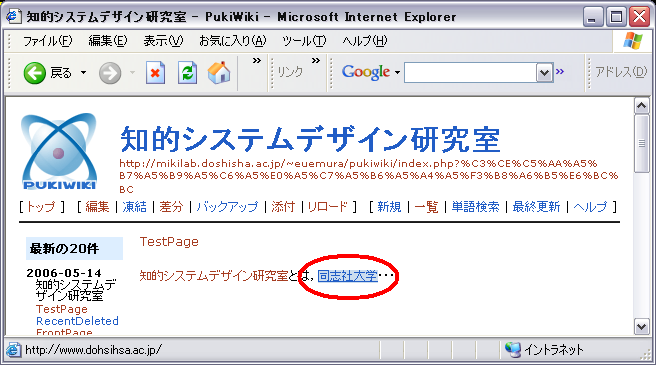Screen dimensions: 656x366
Task: Open the ファイル(F) menu
Action: pos(47,41)
